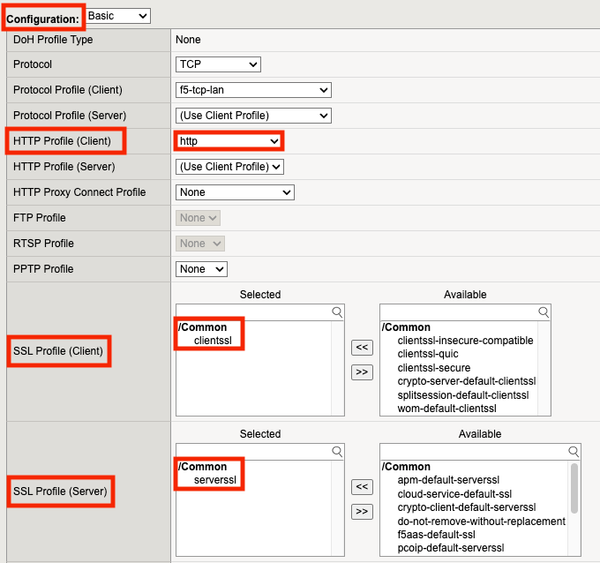The width and height of the screenshot is (600, 563).
Task: Click search icon in SSL Server Available list
Action: tap(544, 451)
